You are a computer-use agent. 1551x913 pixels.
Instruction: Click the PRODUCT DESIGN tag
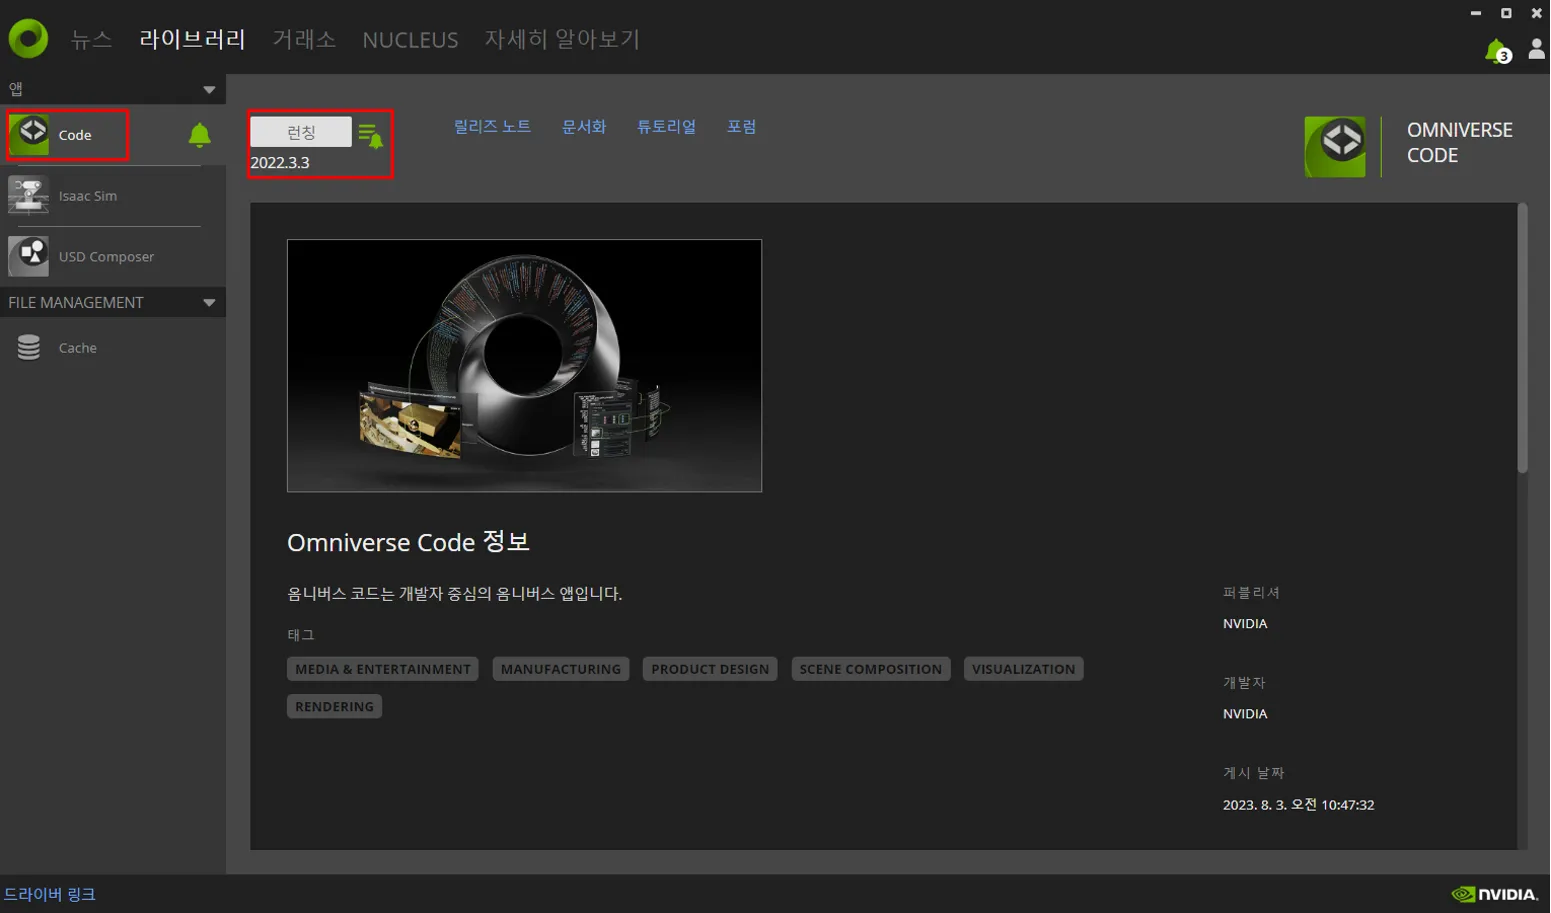click(x=710, y=669)
